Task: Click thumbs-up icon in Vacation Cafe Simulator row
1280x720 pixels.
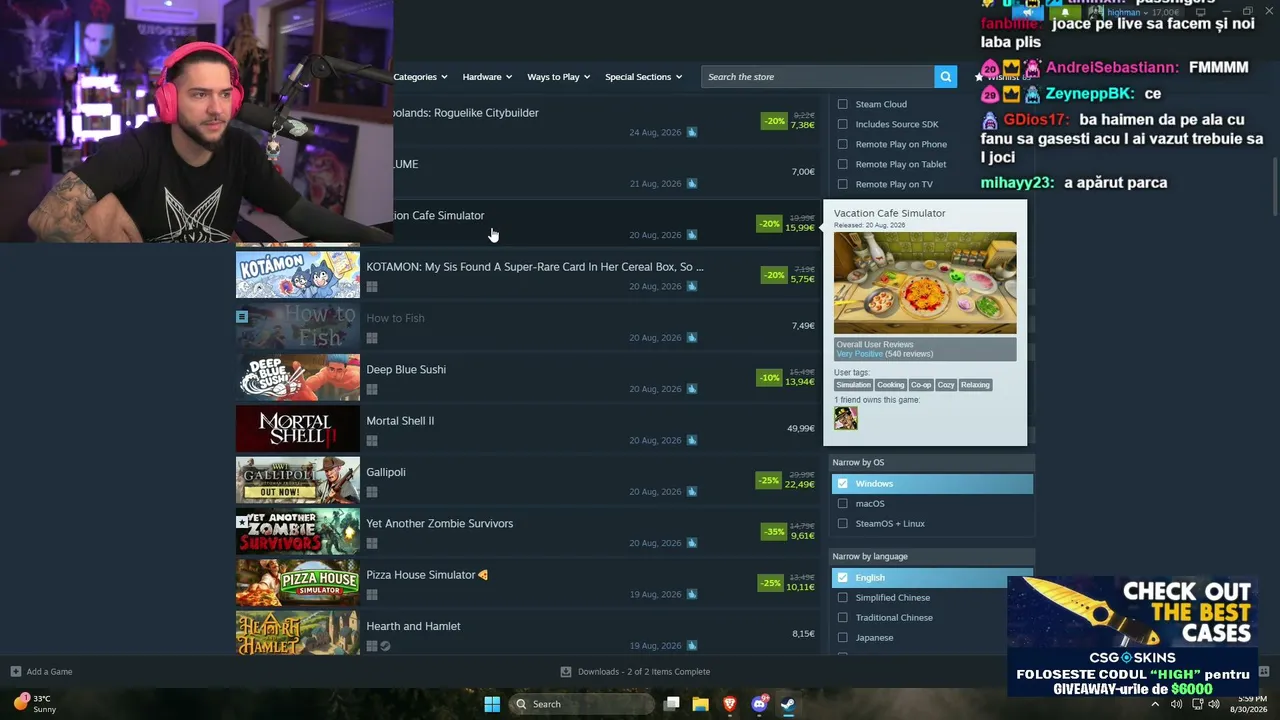Action: click(x=692, y=235)
